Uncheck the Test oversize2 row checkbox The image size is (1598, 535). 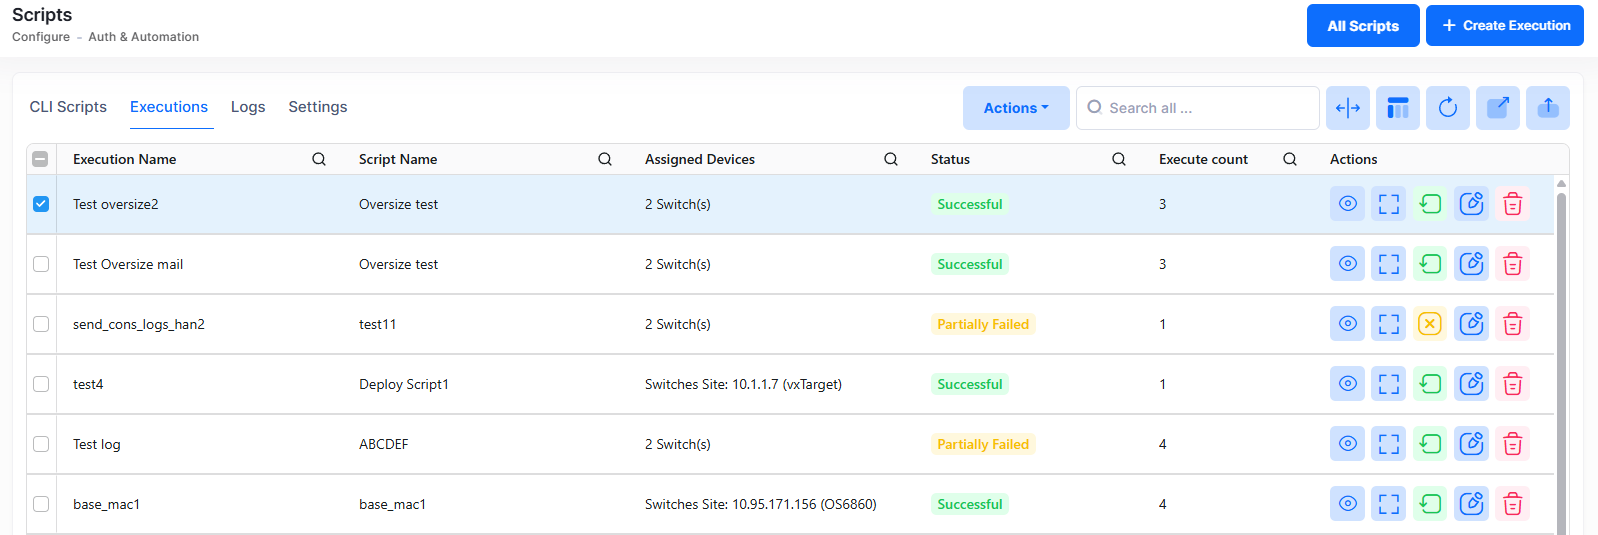pos(41,204)
